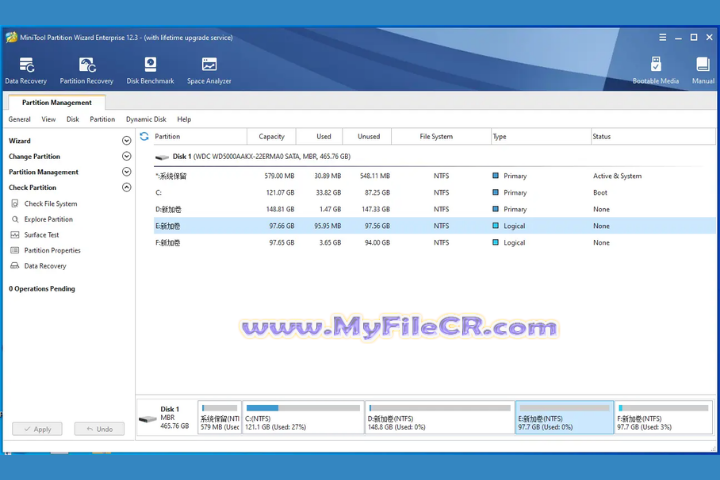Image resolution: width=720 pixels, height=480 pixels.
Task: Select C:(NTFS) block in disk map
Action: click(x=303, y=417)
